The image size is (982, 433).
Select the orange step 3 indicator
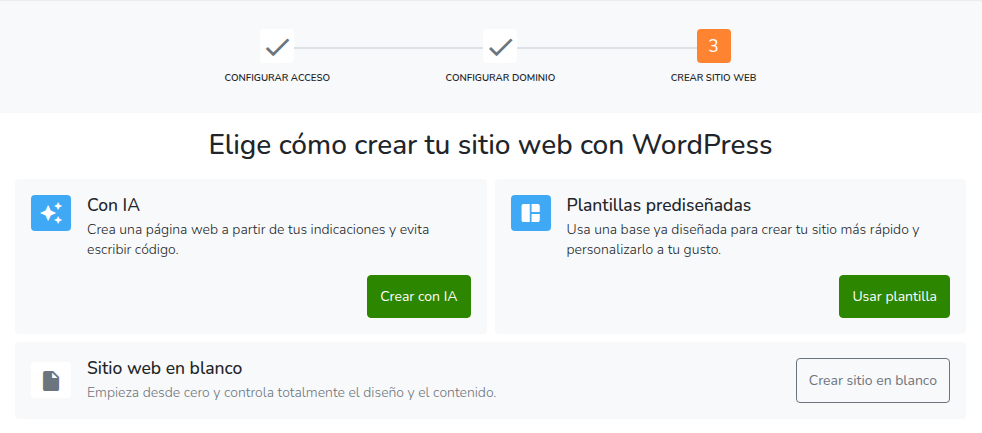[x=713, y=46]
